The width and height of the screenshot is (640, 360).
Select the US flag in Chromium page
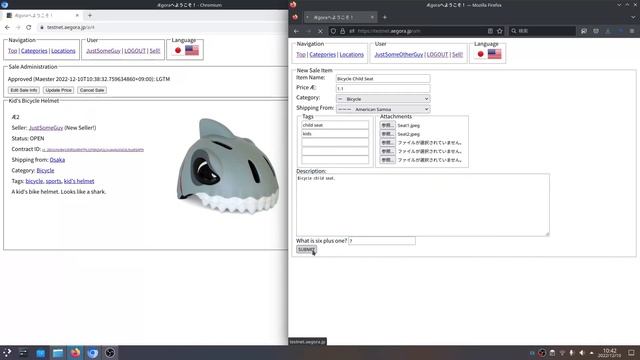tap(192, 50)
